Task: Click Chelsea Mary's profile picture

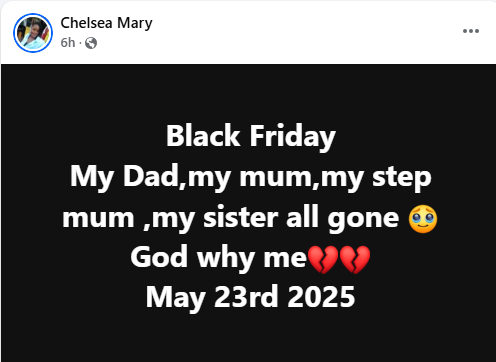Action: (x=33, y=33)
